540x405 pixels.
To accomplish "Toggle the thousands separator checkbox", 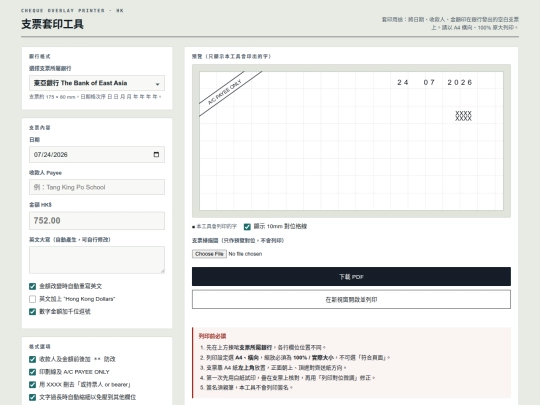I will tap(32, 312).
